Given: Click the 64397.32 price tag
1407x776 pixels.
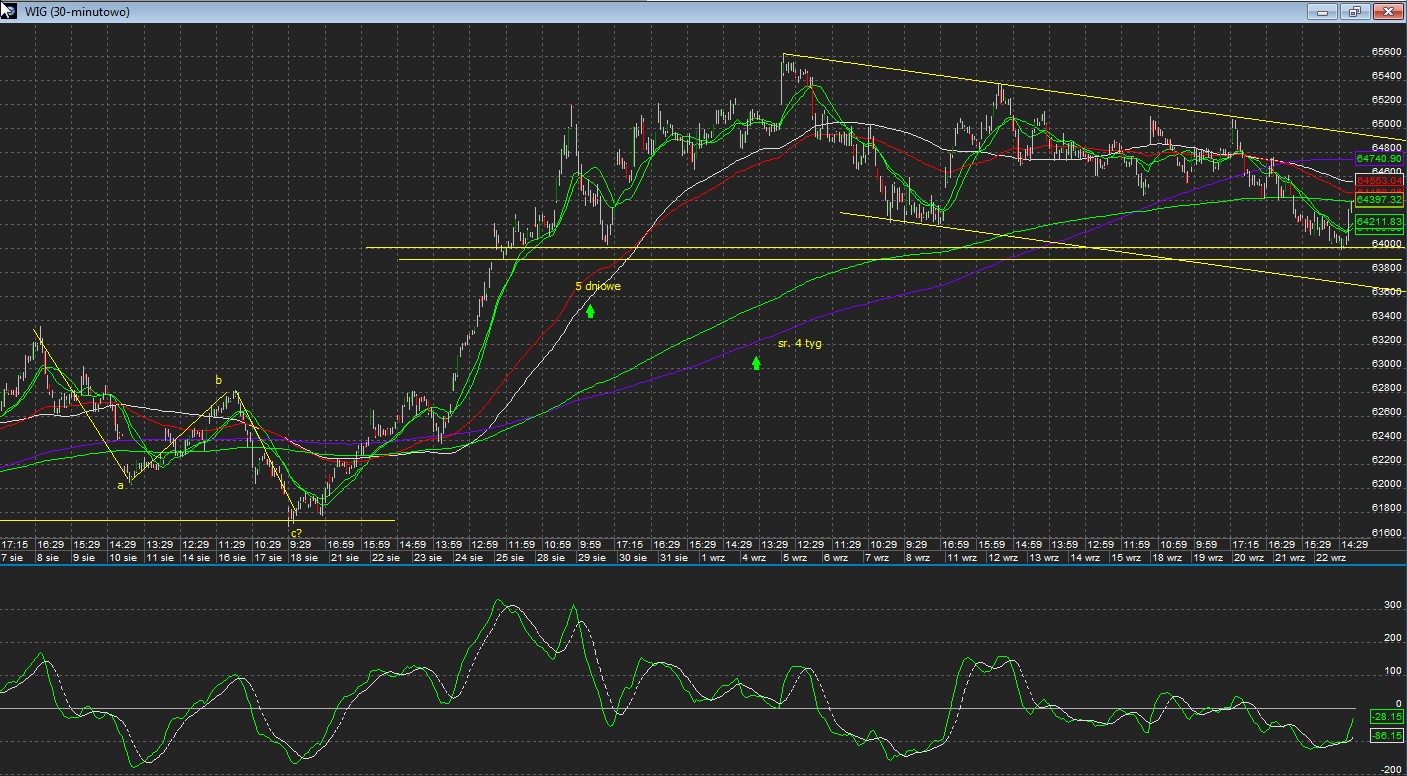Looking at the screenshot, I should (1379, 200).
